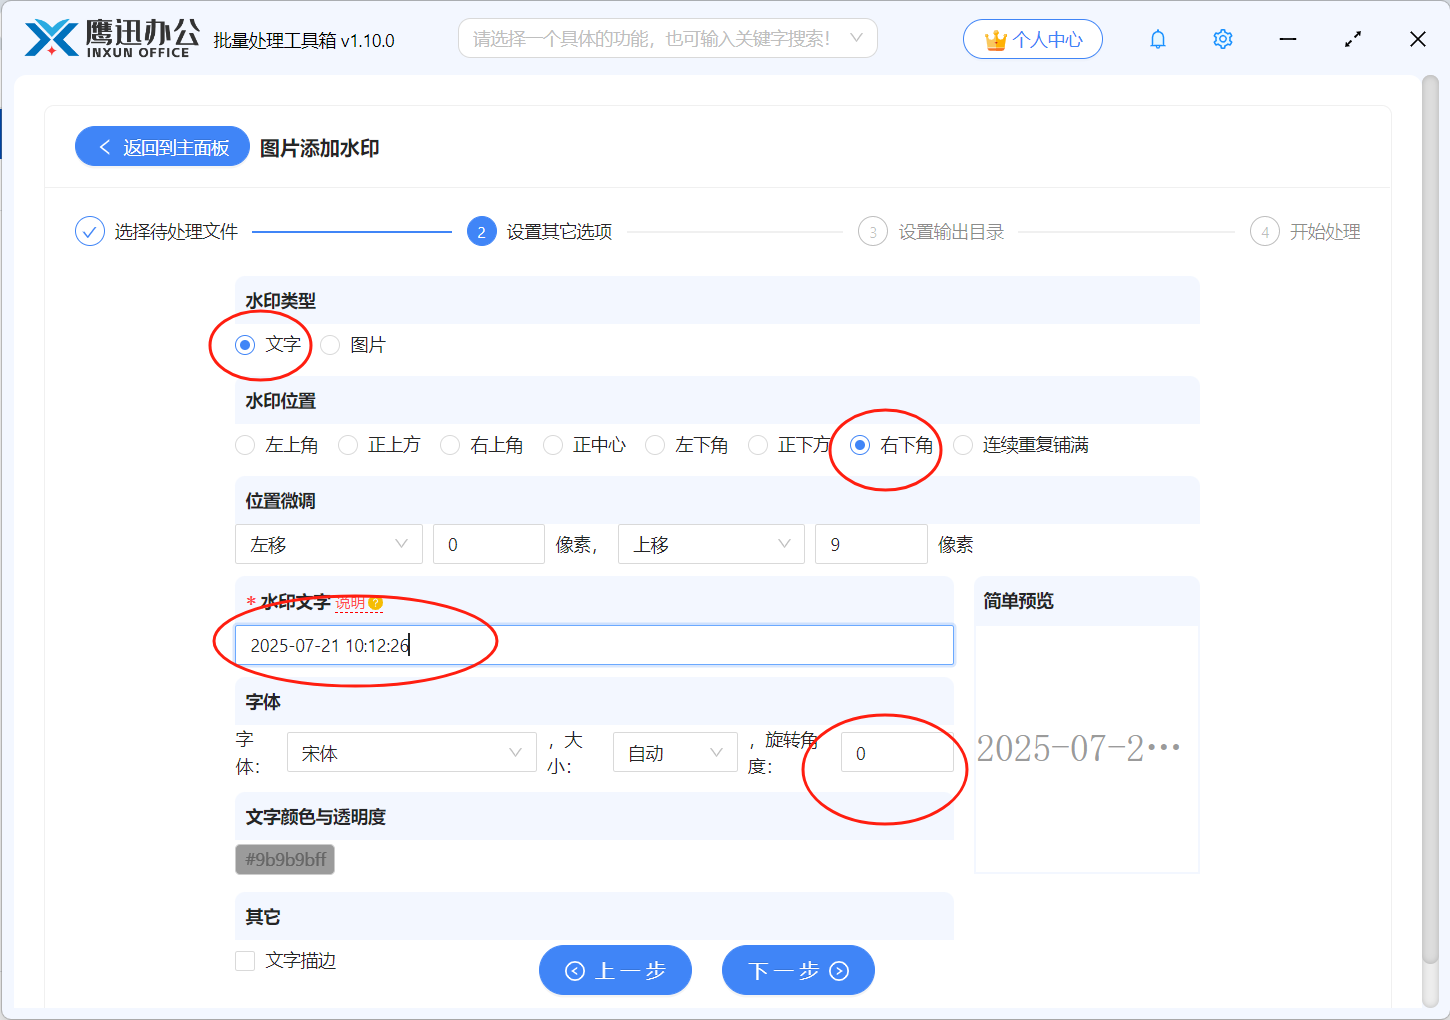1450x1020 pixels.
Task: Click the watermark preview text 2025-07-2…
Action: pos(1078,748)
